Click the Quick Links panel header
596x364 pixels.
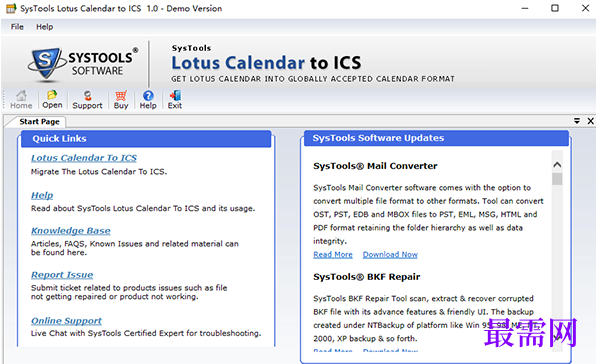146,139
